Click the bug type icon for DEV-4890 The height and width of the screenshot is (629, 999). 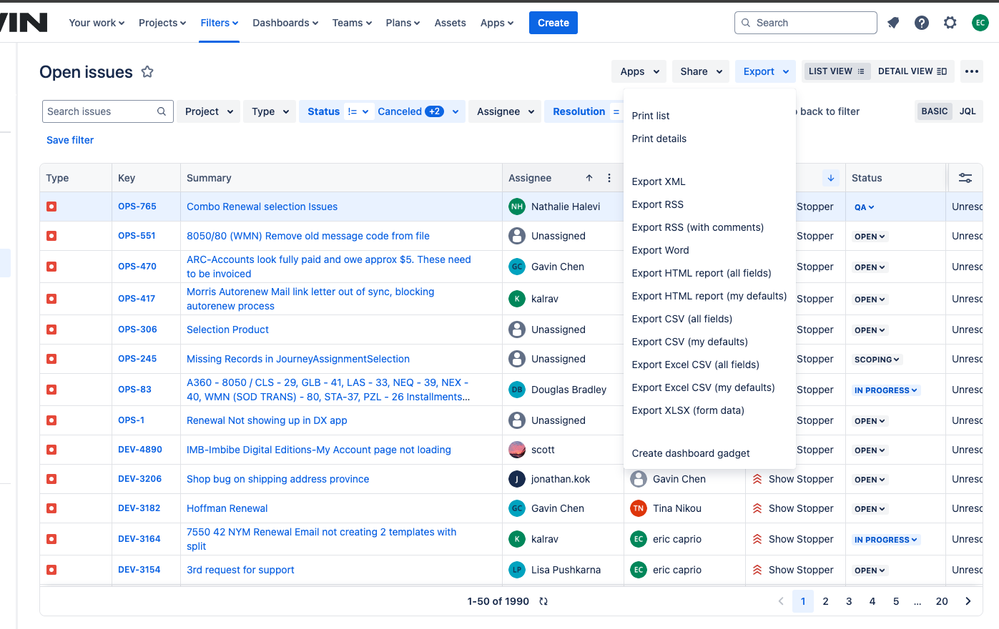(52, 449)
